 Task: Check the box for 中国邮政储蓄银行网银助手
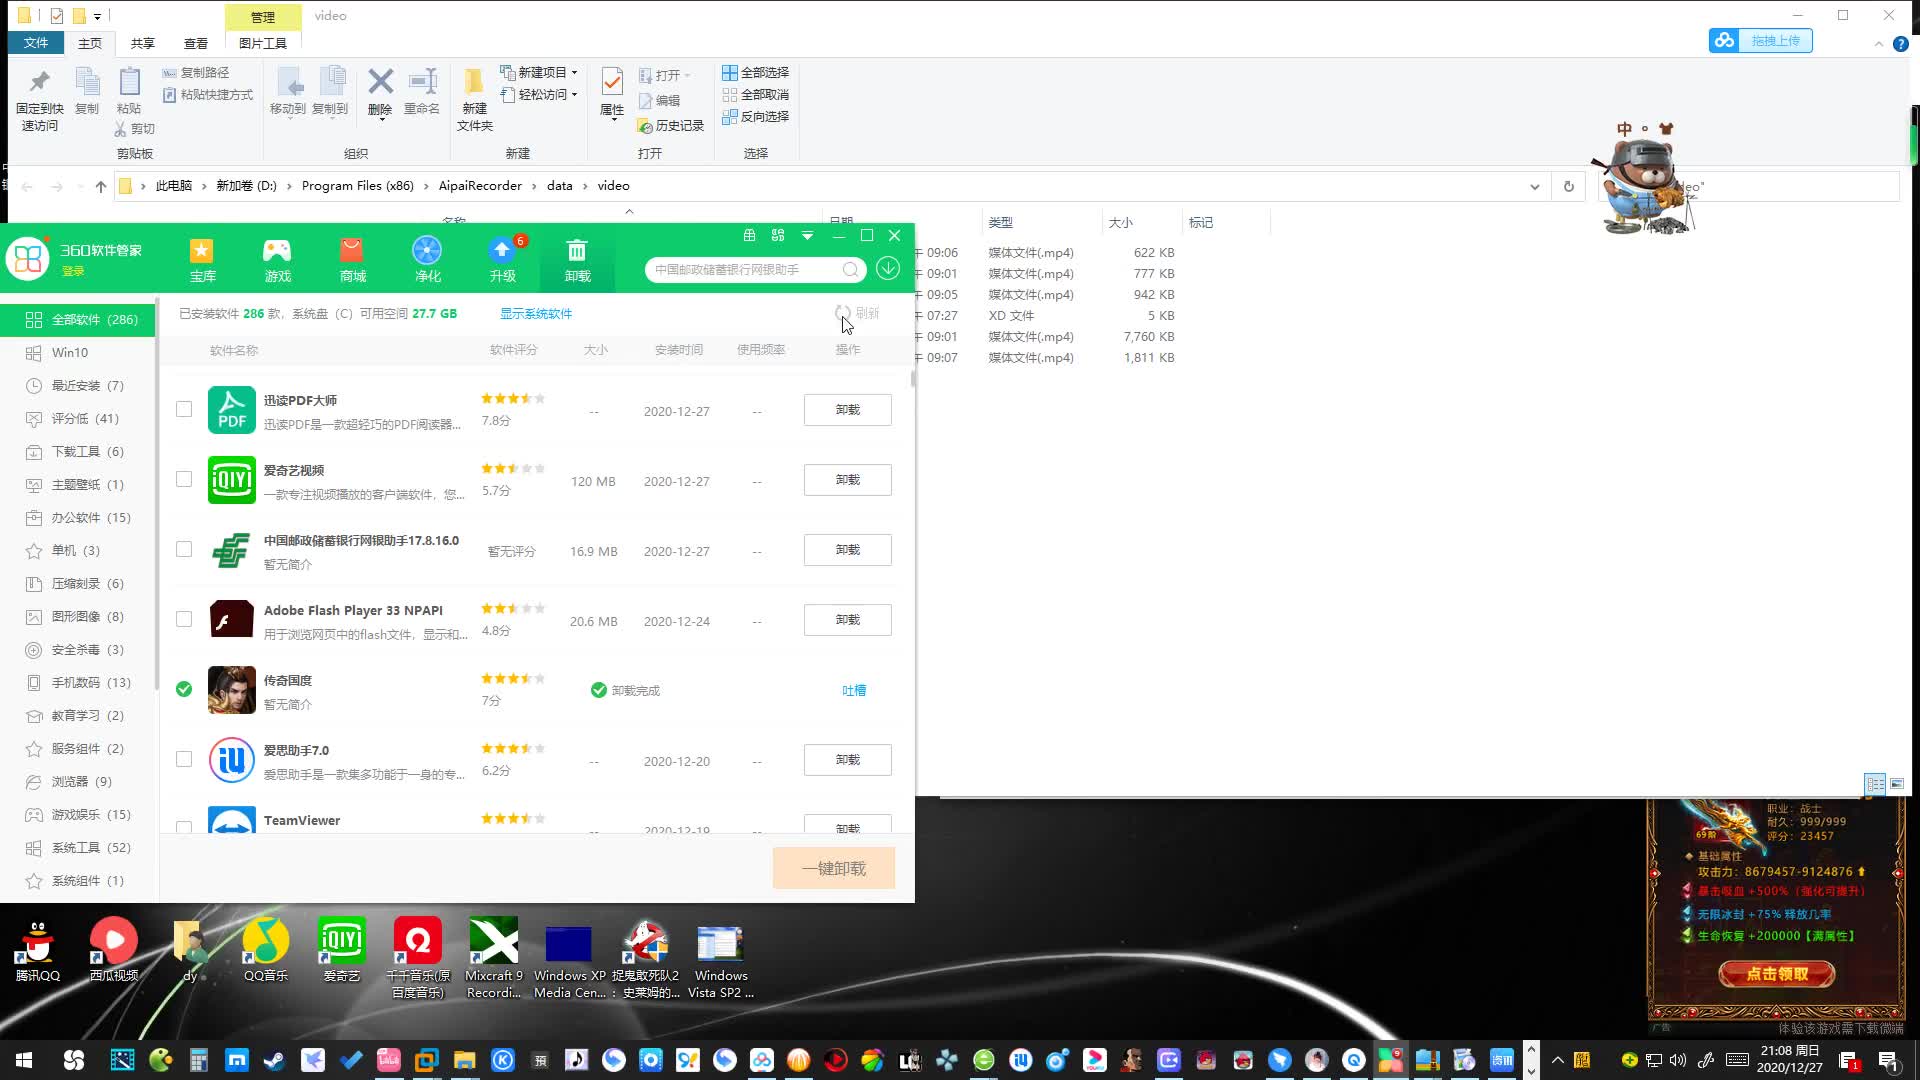pos(184,549)
